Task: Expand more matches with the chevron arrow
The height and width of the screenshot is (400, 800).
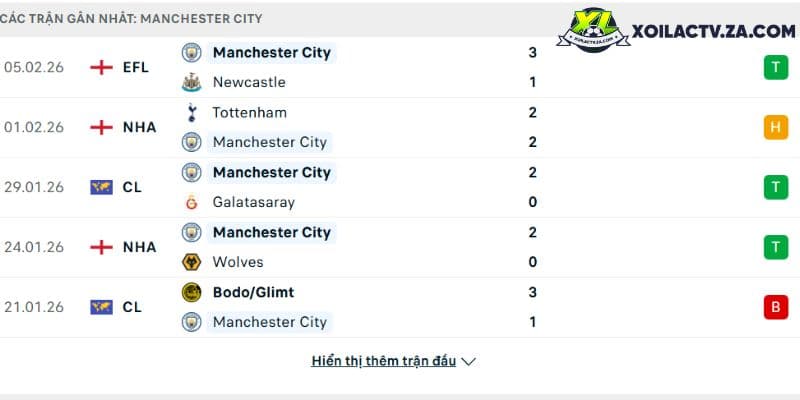Action: pos(468,362)
